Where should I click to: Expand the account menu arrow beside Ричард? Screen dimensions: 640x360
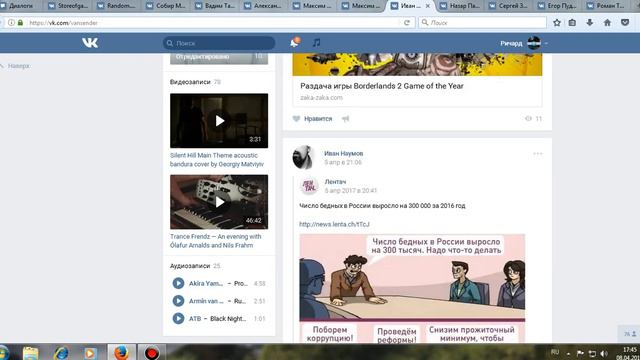point(546,43)
